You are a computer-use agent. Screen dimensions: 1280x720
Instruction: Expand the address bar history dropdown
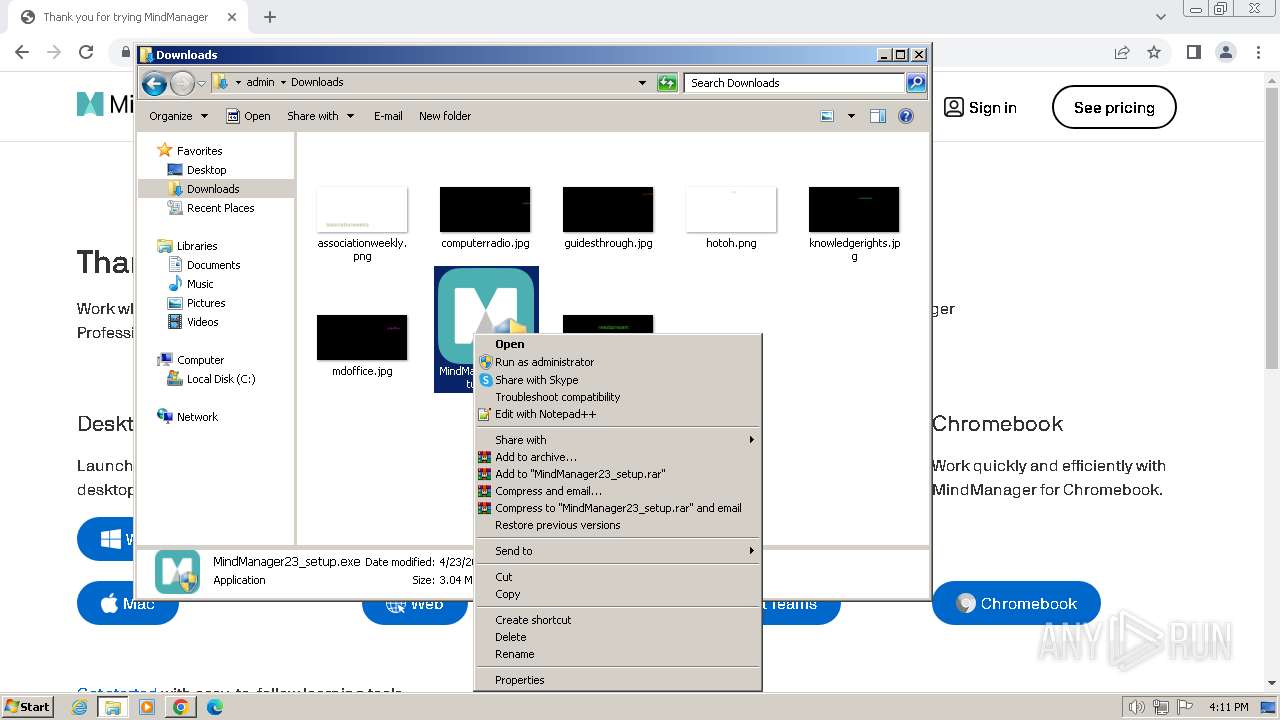pos(642,83)
